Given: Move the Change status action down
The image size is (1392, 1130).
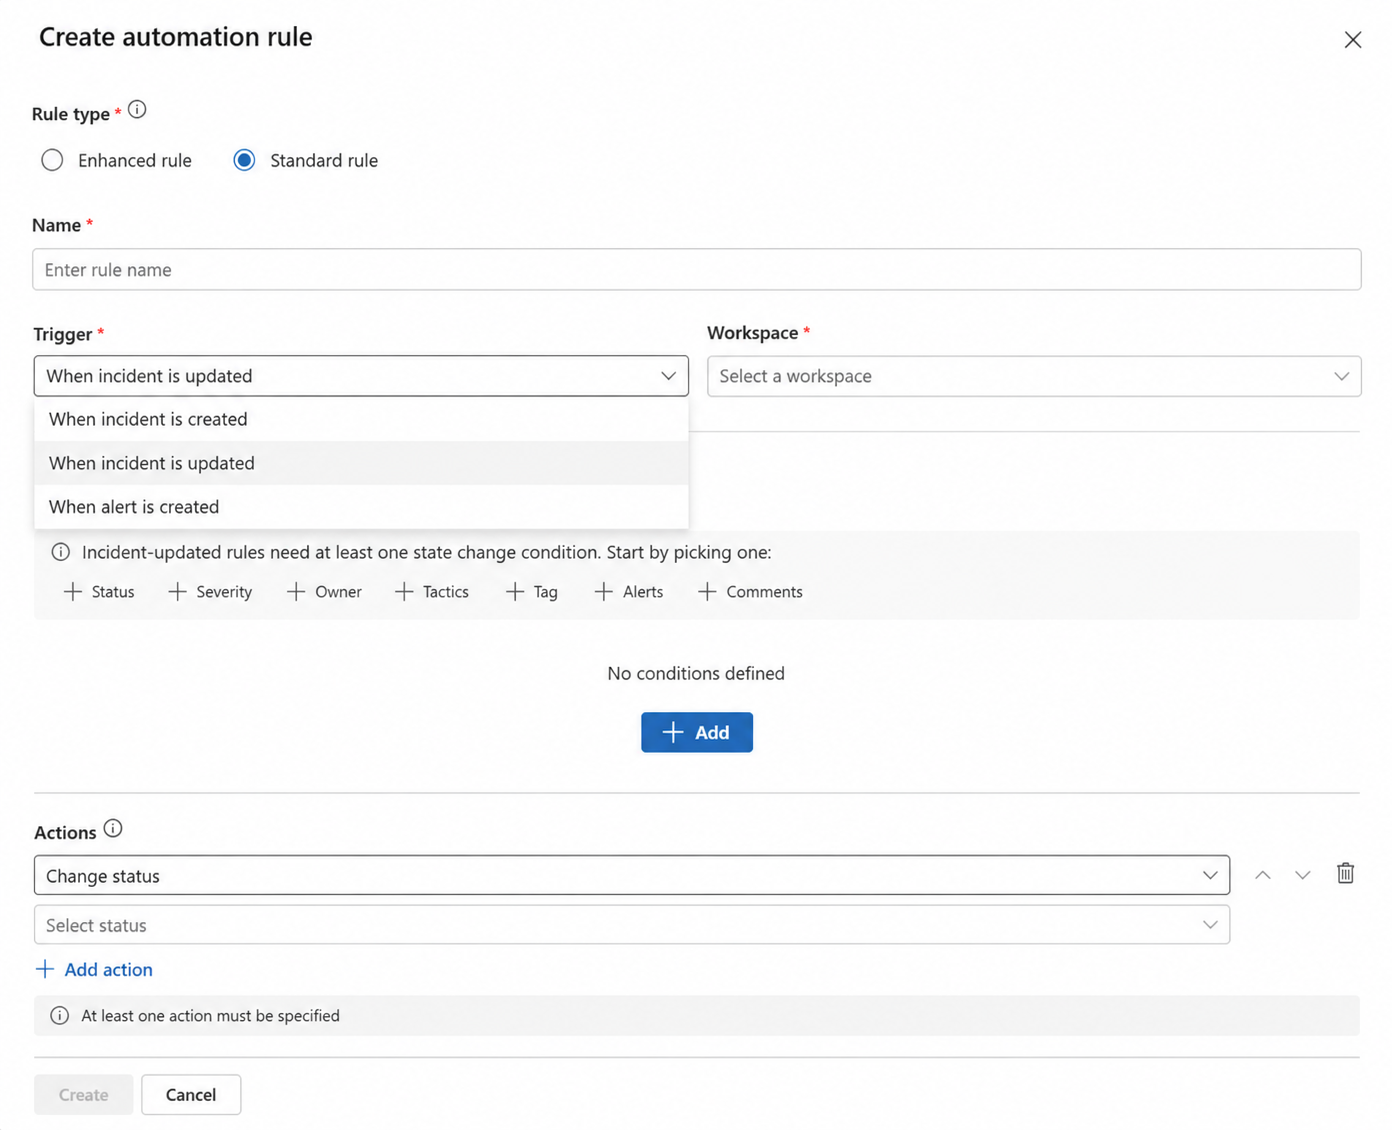Looking at the screenshot, I should coord(1302,875).
